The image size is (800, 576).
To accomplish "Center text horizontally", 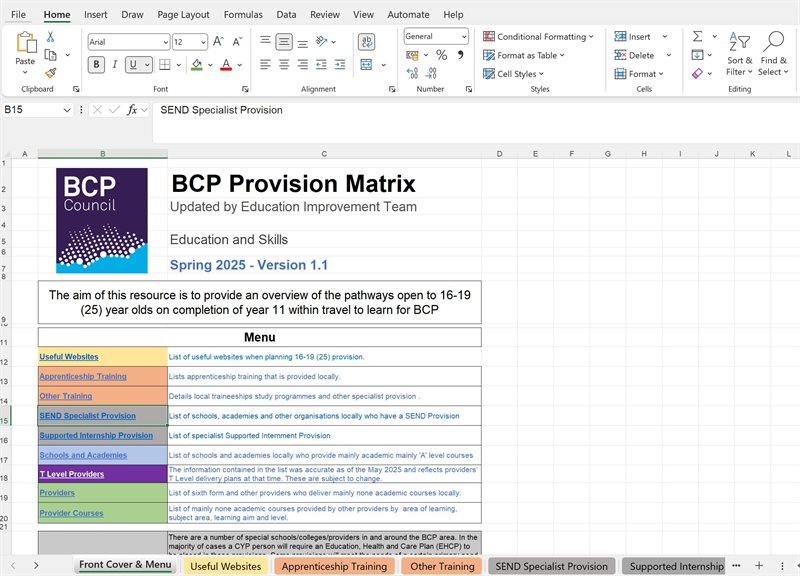I will (284, 64).
